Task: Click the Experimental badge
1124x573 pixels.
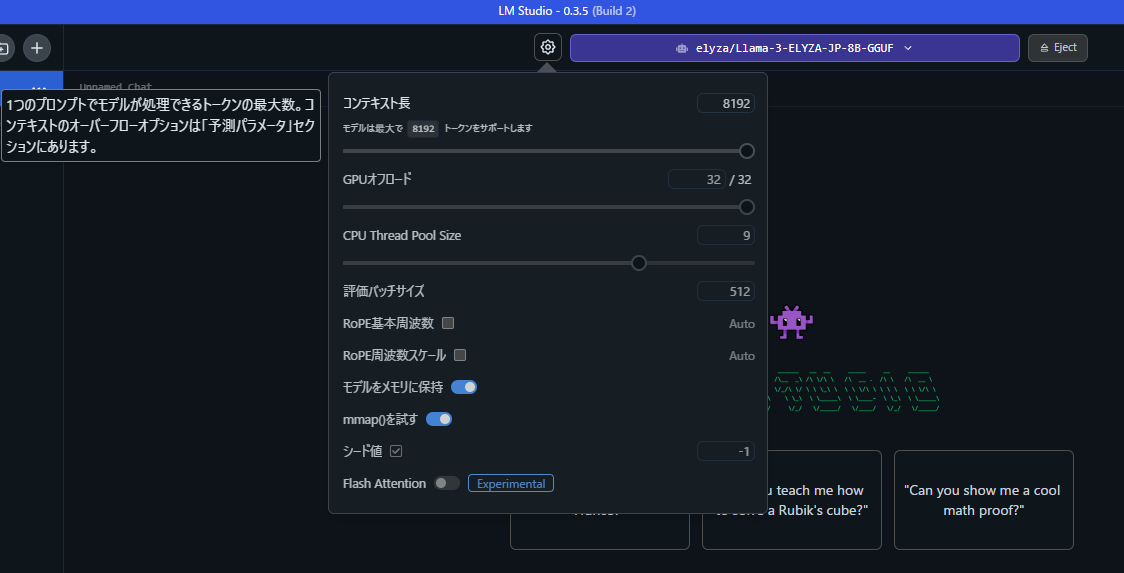Action: point(511,483)
